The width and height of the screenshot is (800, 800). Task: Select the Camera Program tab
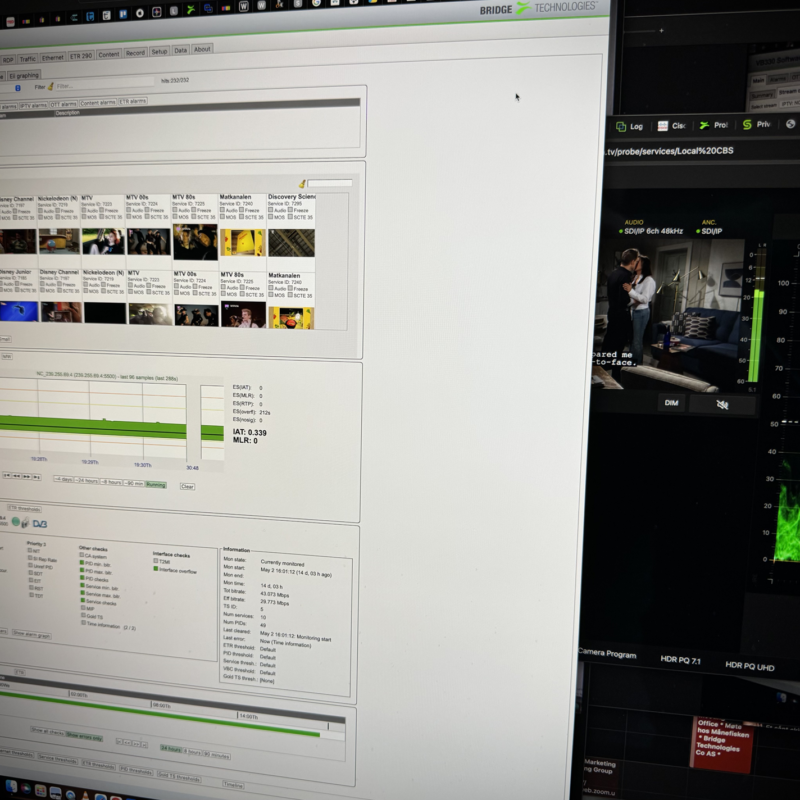pyautogui.click(x=607, y=654)
